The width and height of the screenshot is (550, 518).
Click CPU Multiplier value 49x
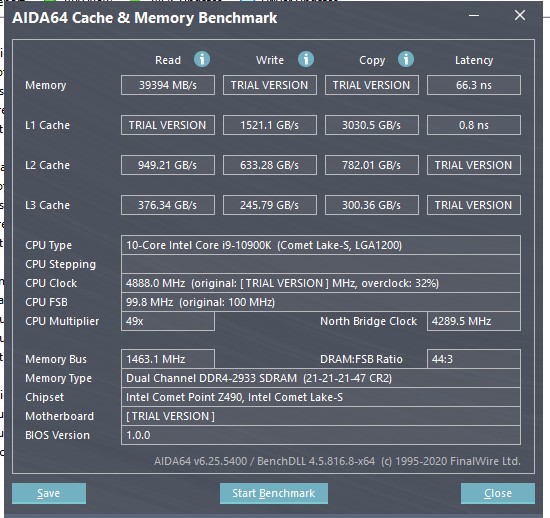(168, 321)
